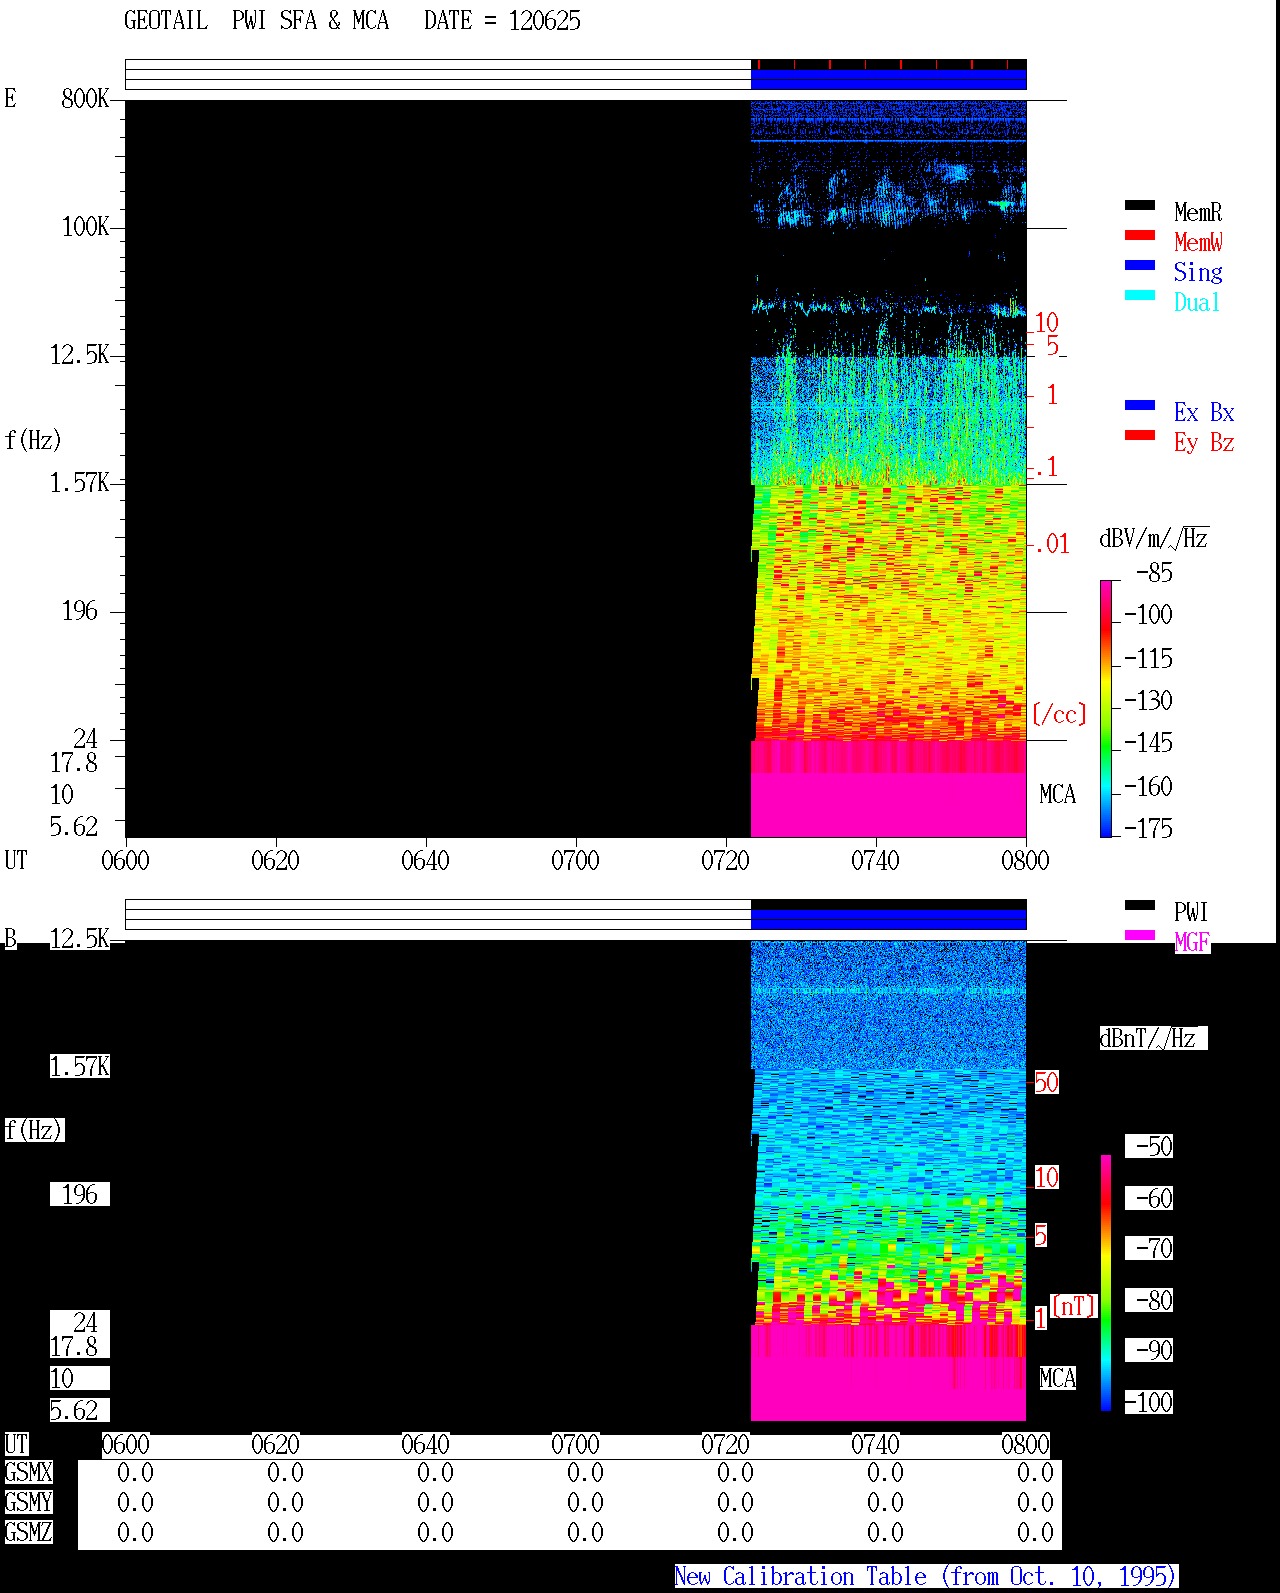1280x1593 pixels.
Task: Click the MemR legend label
Action: pyautogui.click(x=1198, y=212)
